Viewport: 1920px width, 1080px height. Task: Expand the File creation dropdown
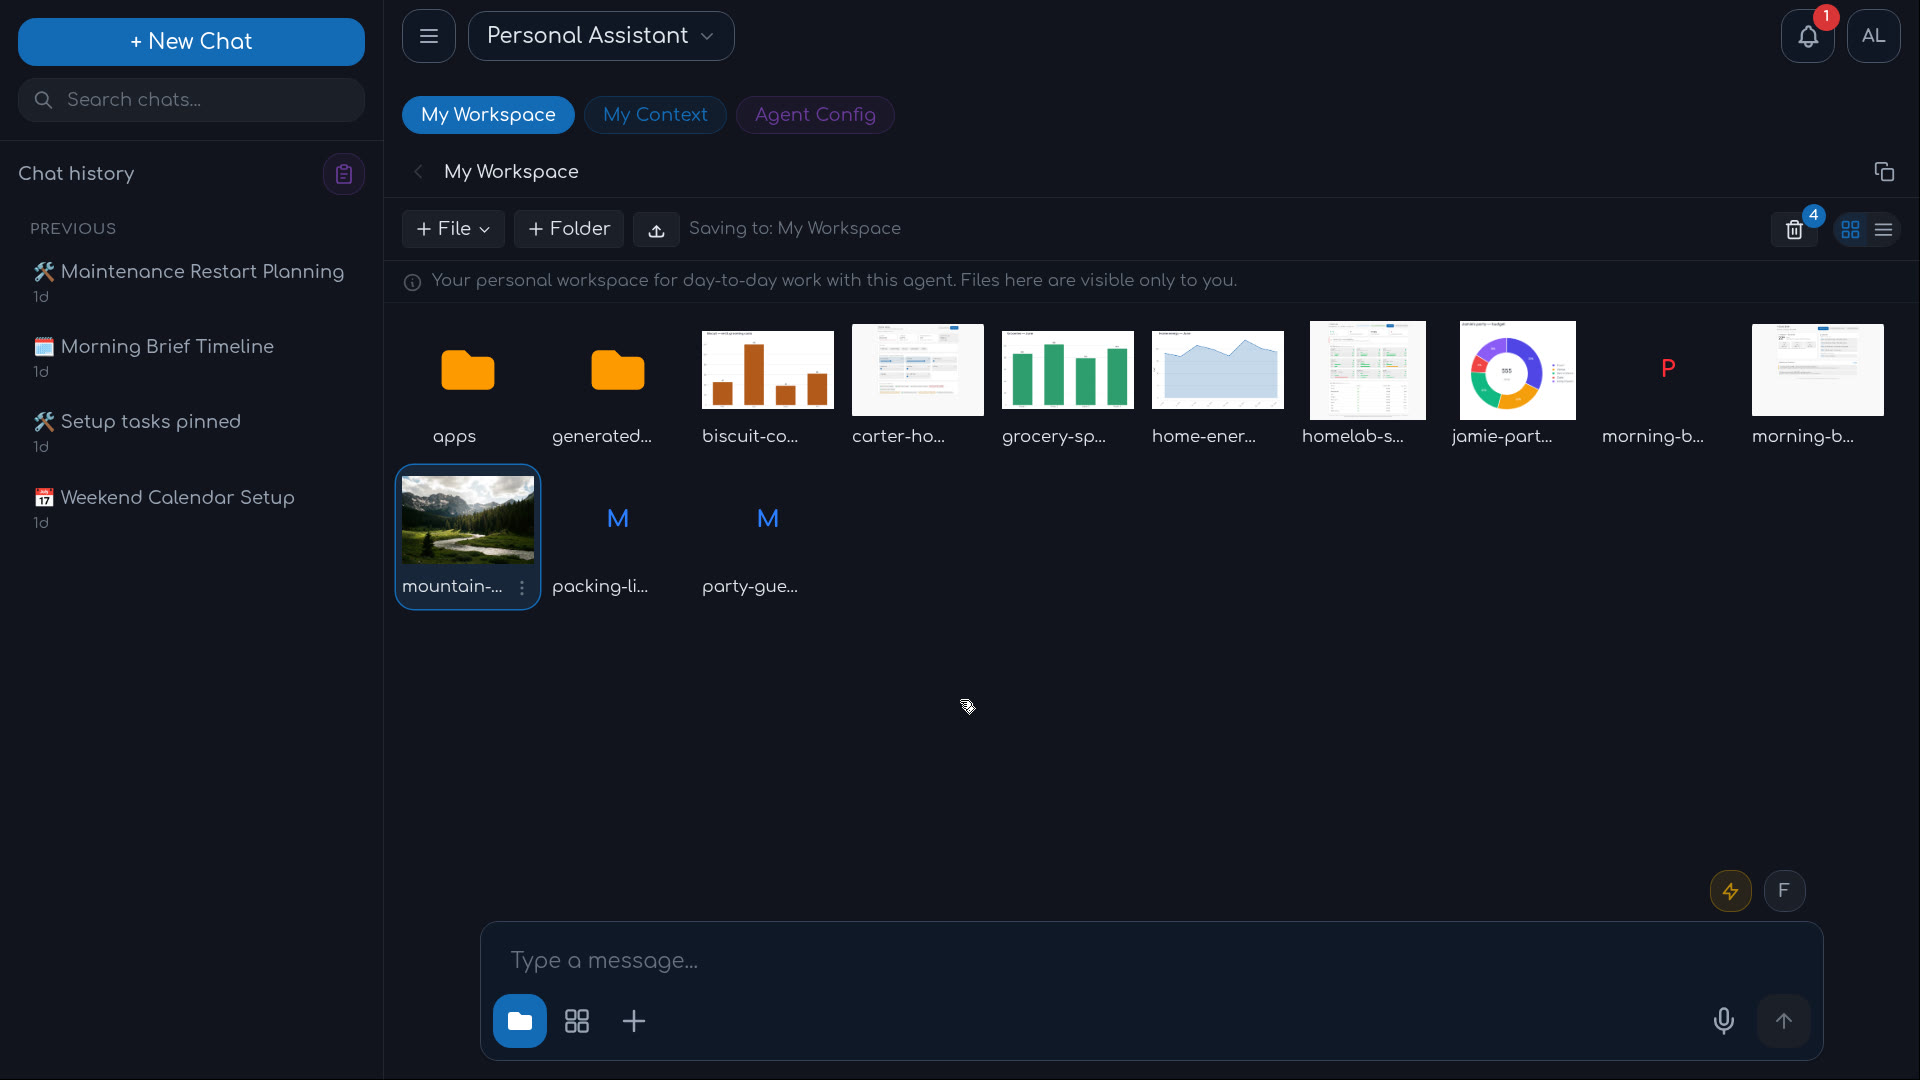453,229
